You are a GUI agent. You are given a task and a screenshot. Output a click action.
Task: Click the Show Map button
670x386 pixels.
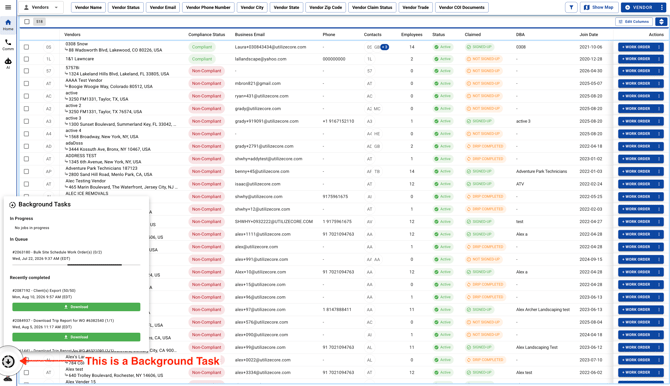point(599,7)
